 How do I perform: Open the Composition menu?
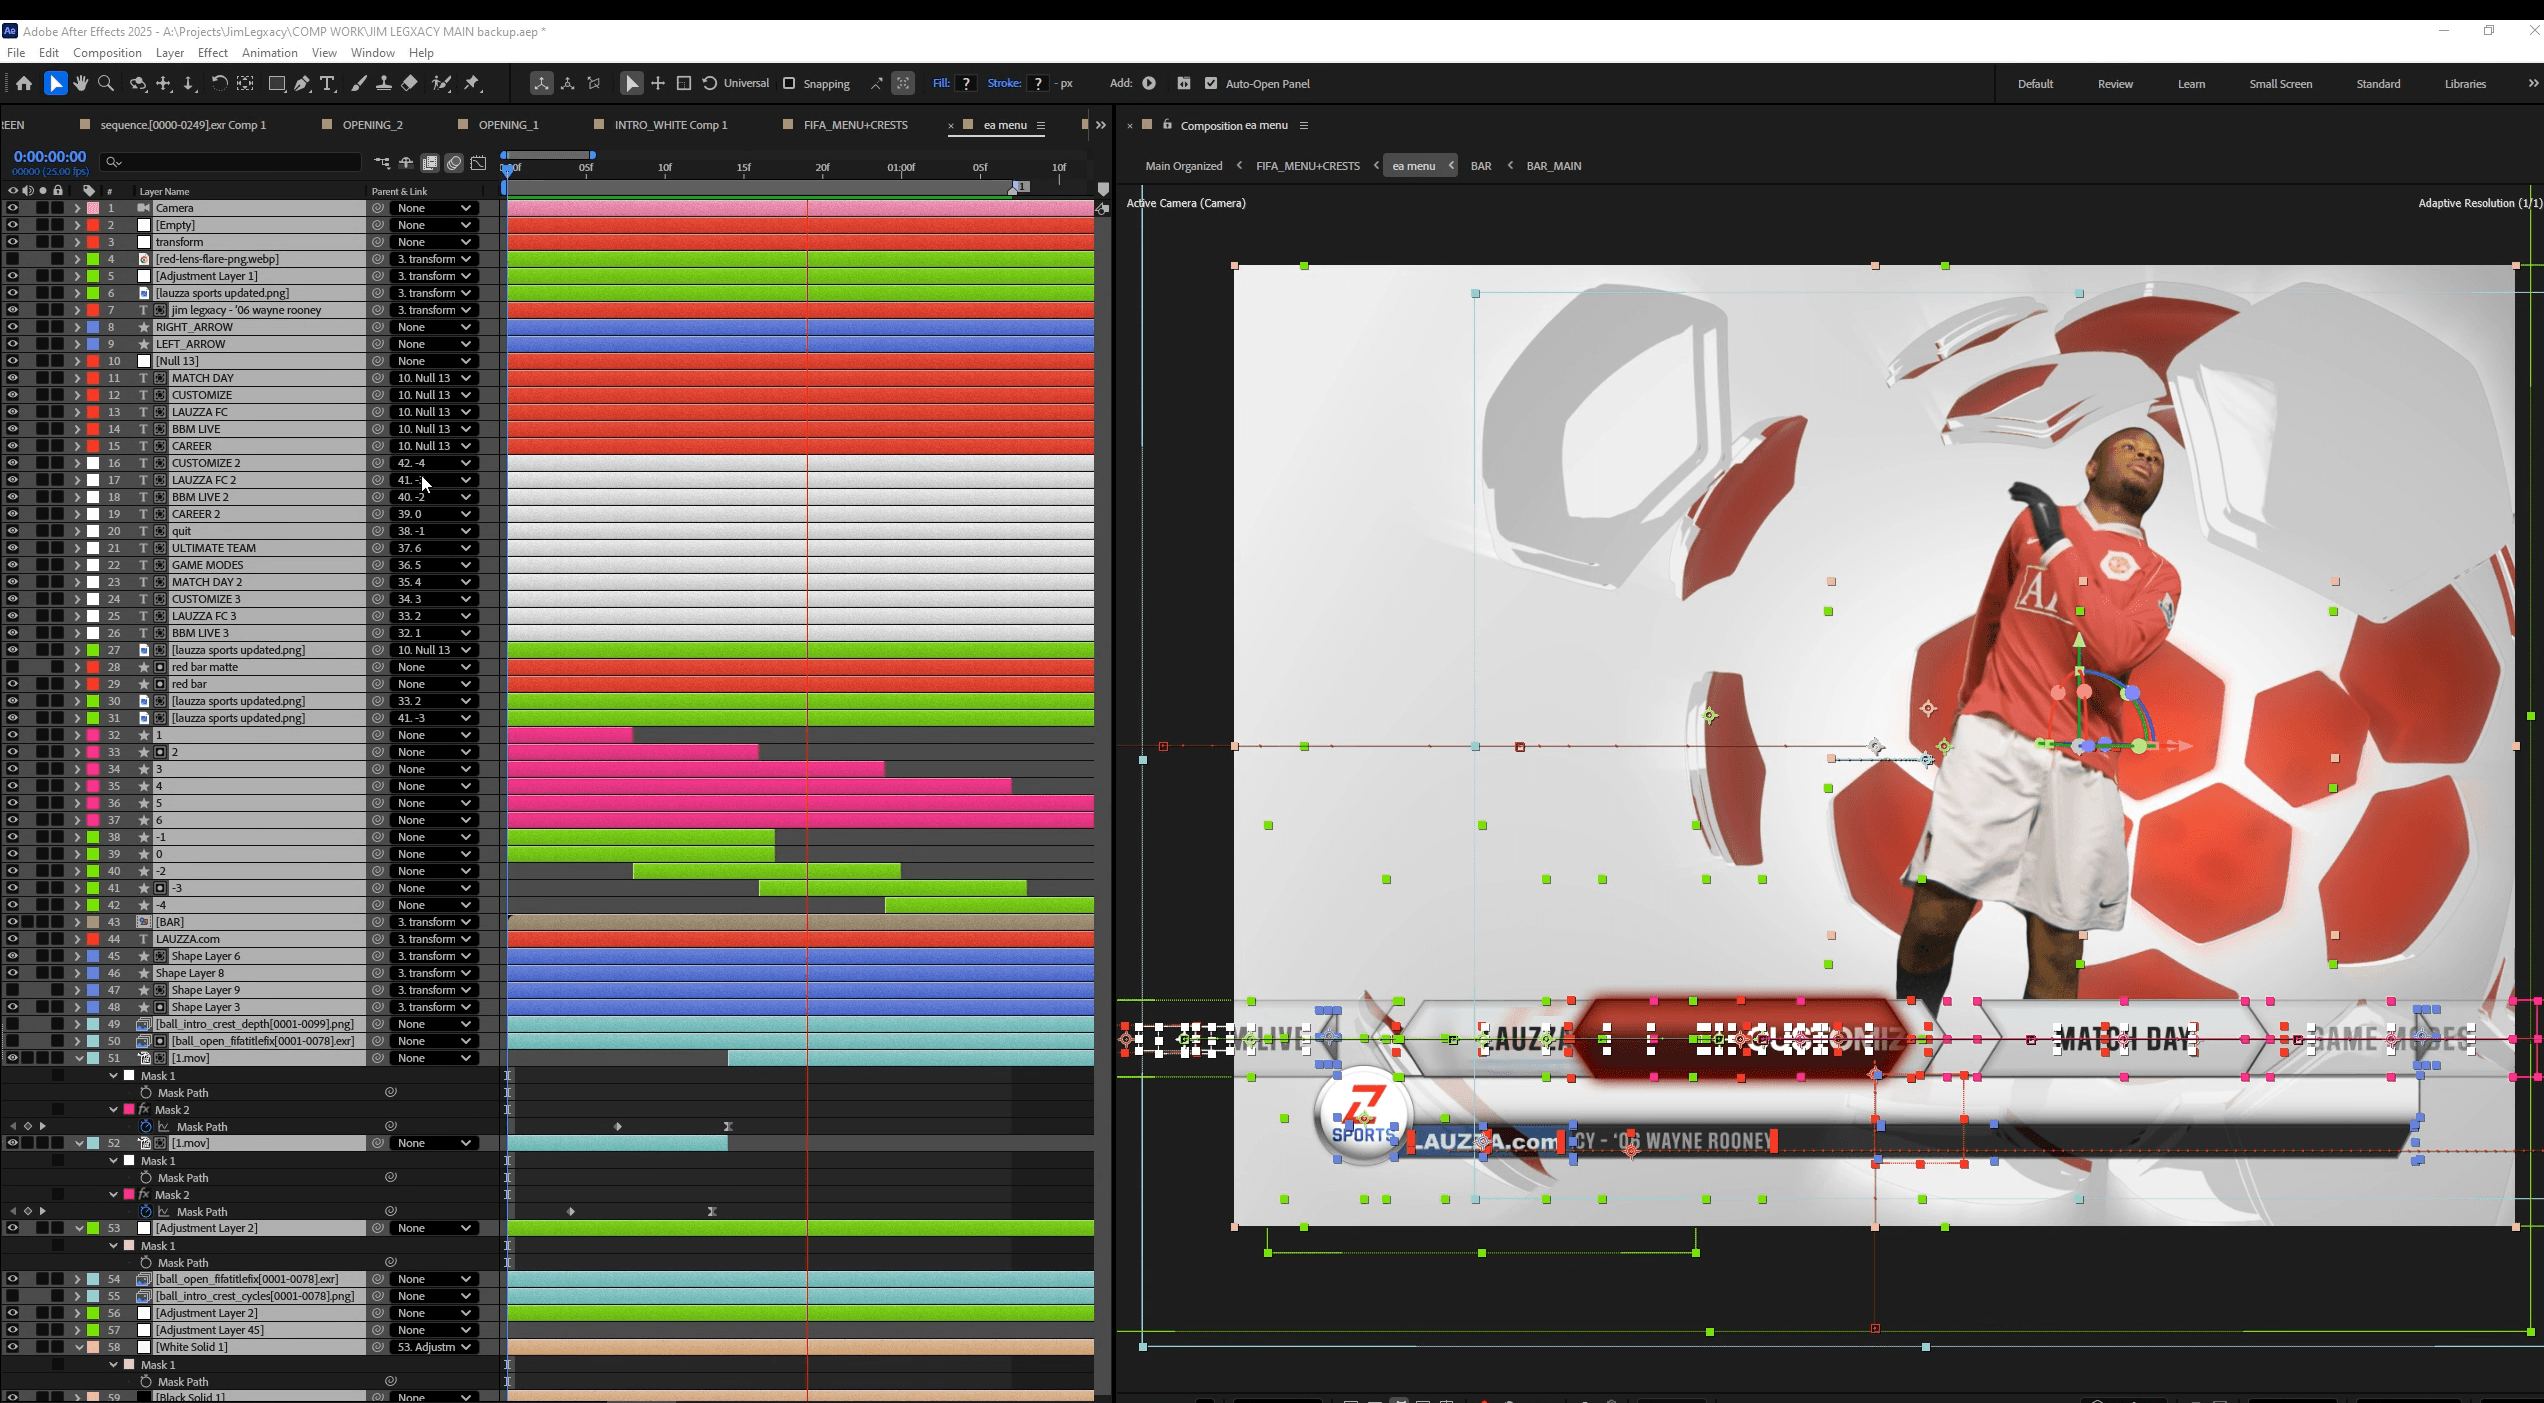point(107,52)
